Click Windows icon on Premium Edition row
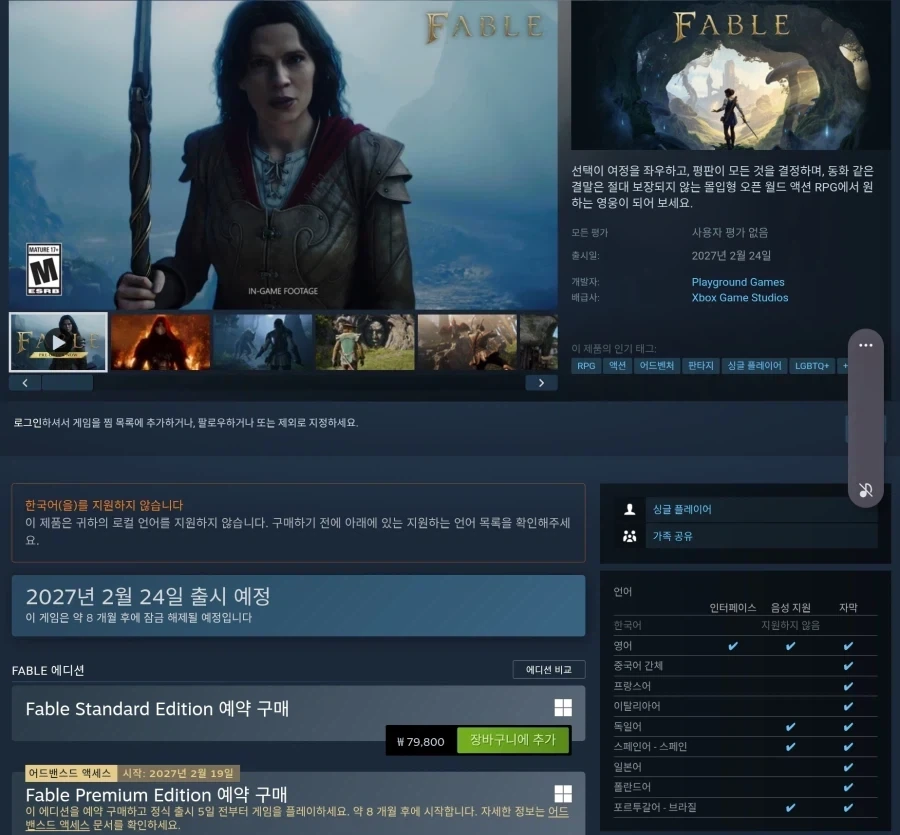This screenshot has width=900, height=835. [x=563, y=794]
